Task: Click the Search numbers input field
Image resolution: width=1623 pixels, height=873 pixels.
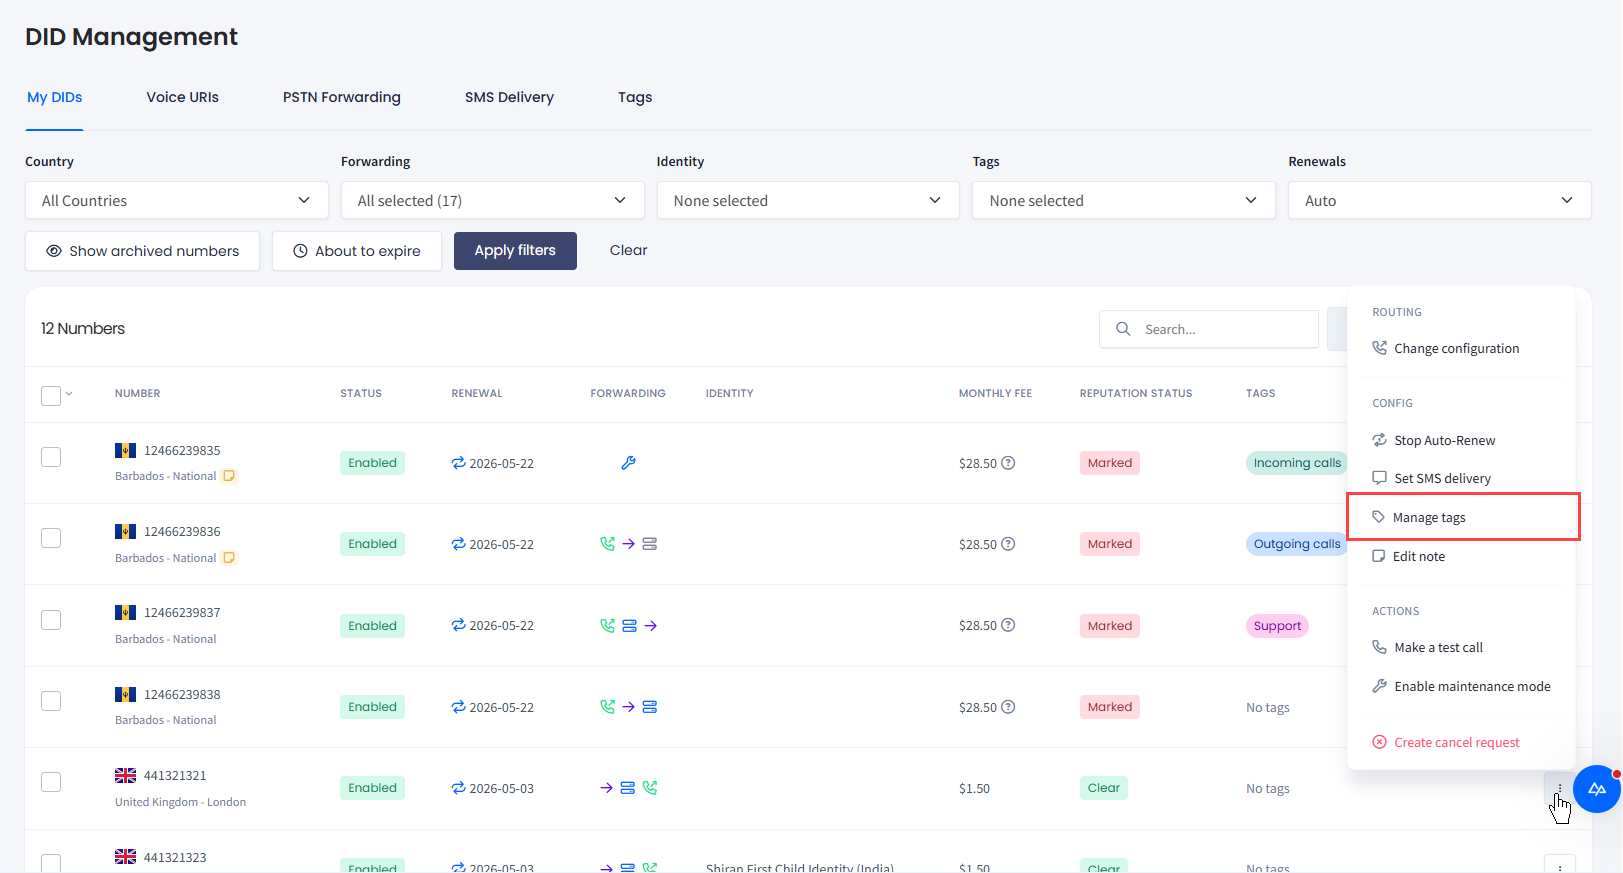Action: [x=1209, y=329]
